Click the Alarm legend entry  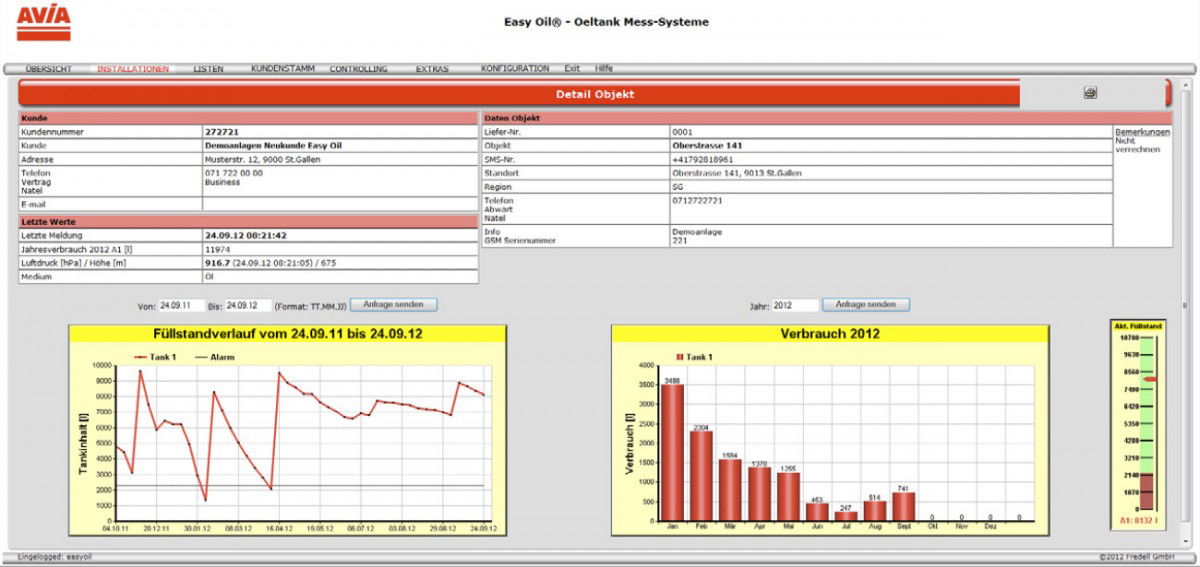click(217, 356)
